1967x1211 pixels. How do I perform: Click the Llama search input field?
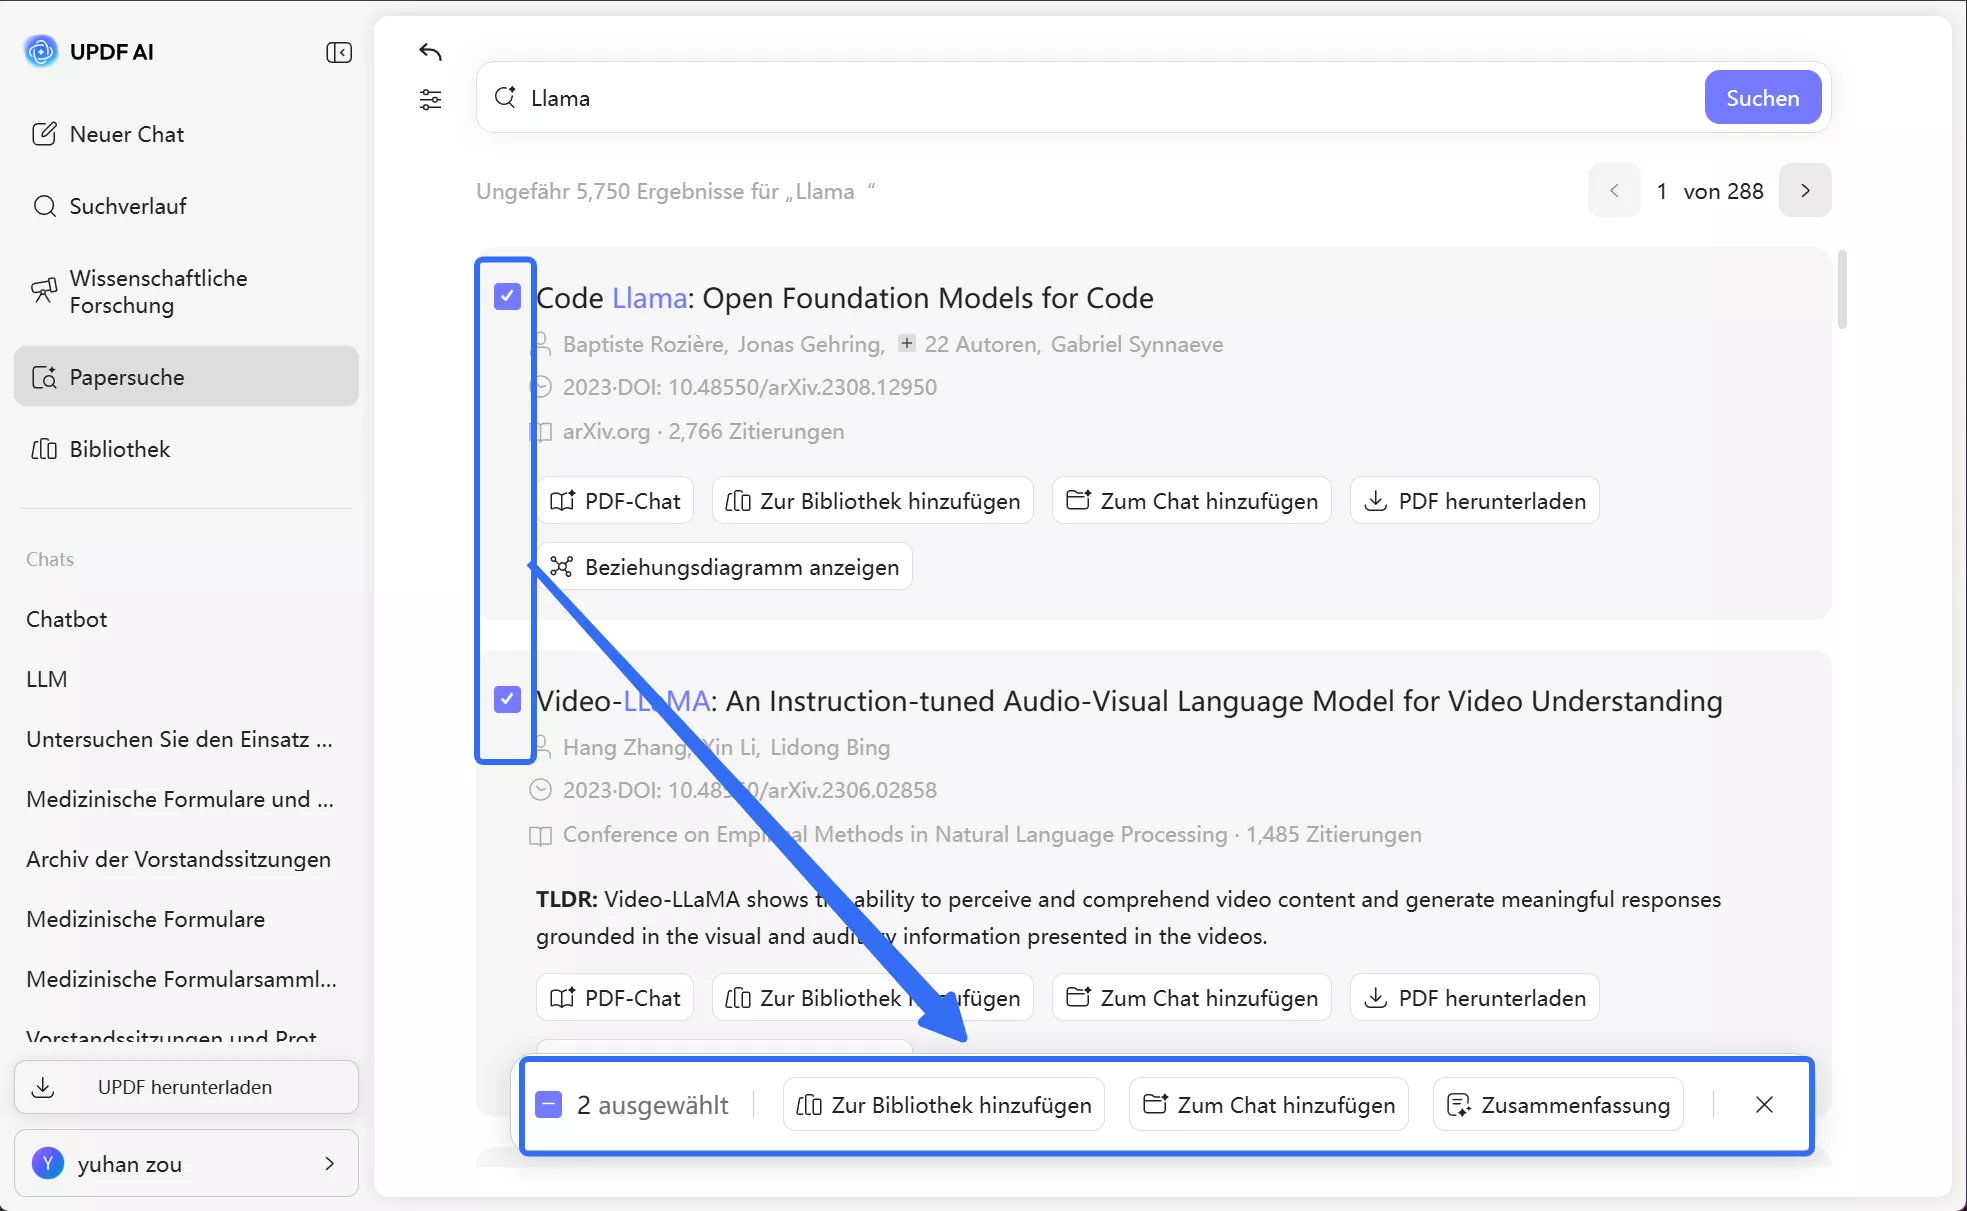1100,98
